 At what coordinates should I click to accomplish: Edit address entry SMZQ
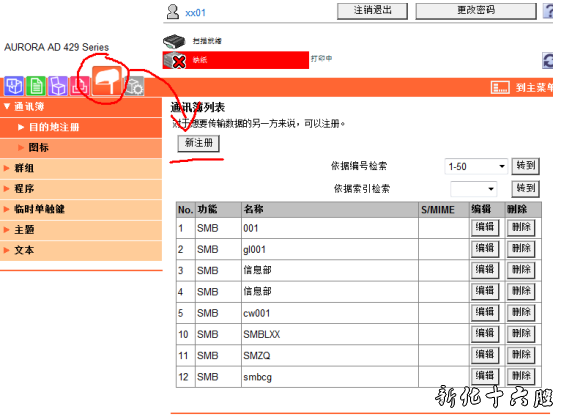pos(485,355)
